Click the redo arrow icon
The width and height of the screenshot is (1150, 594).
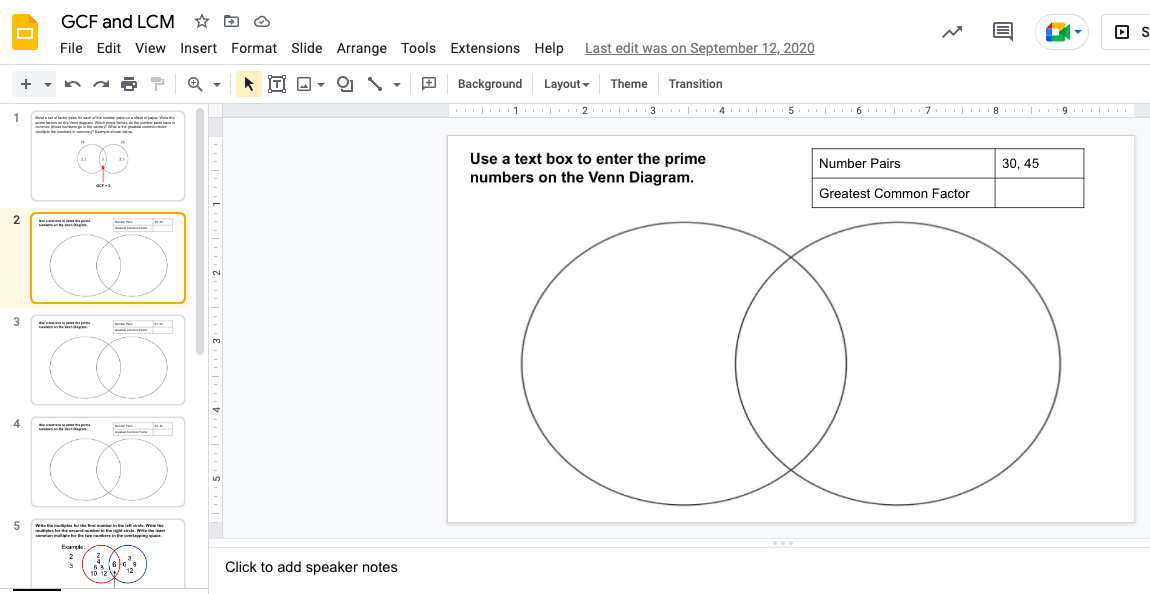pos(101,84)
